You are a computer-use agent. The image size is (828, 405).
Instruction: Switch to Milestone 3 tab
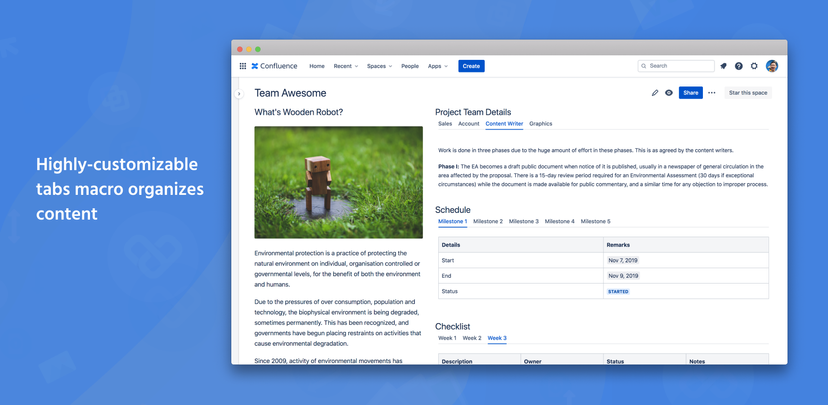click(524, 221)
